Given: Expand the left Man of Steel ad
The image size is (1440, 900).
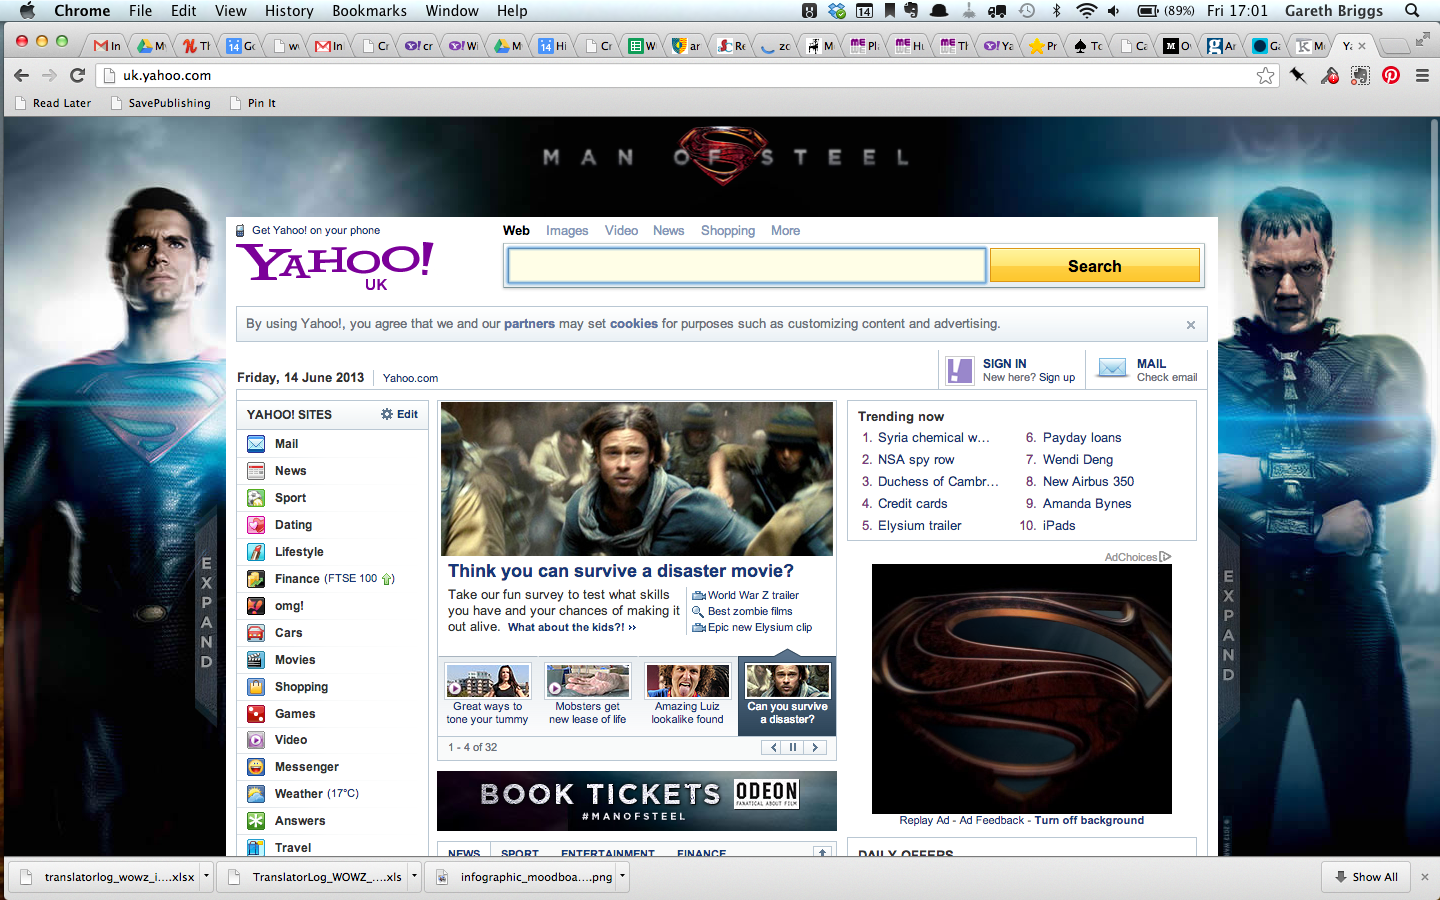Looking at the screenshot, I should coord(206,613).
